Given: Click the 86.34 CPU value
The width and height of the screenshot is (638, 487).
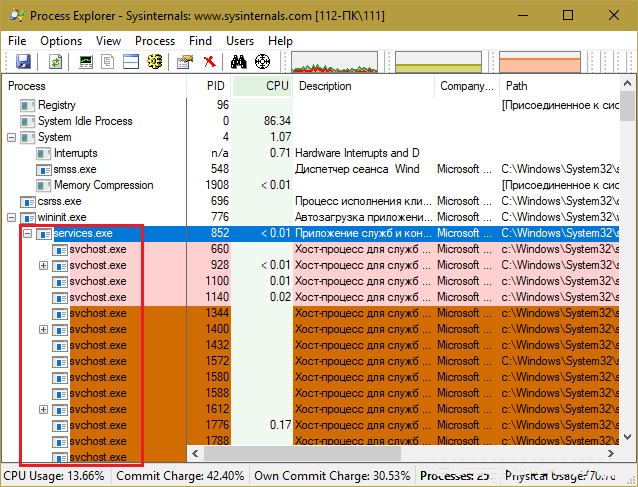Looking at the screenshot, I should click(x=277, y=121).
